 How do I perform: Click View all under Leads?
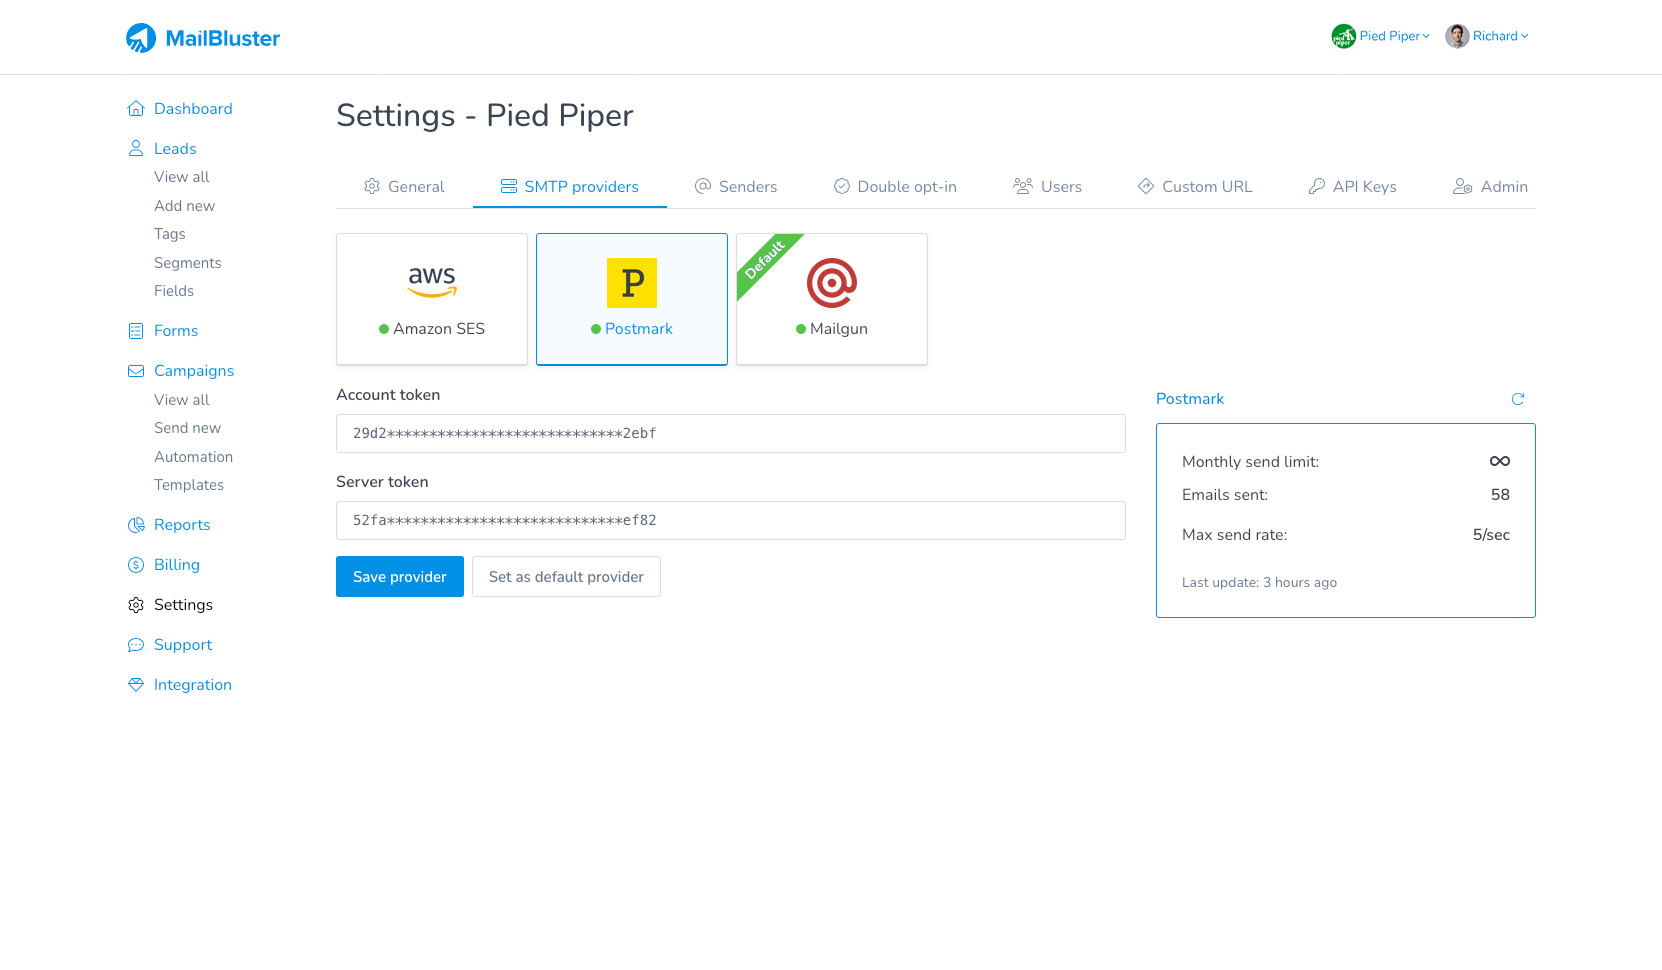click(182, 177)
